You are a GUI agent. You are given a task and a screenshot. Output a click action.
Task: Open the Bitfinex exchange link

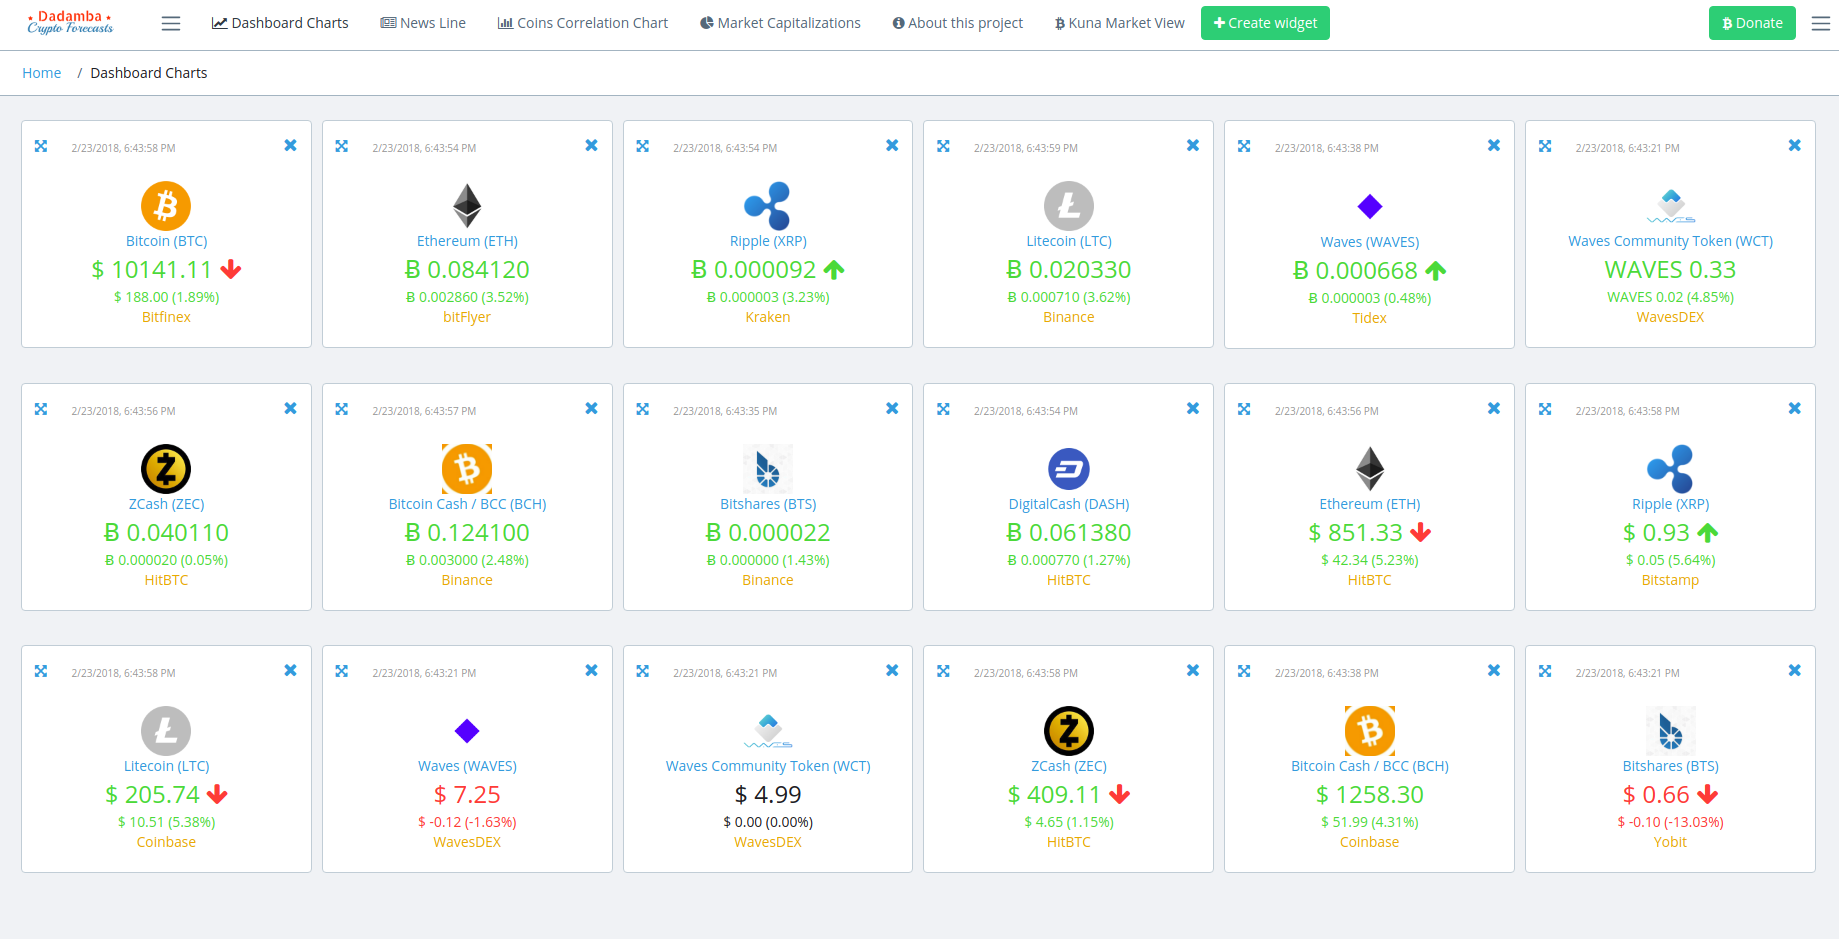[x=166, y=316]
